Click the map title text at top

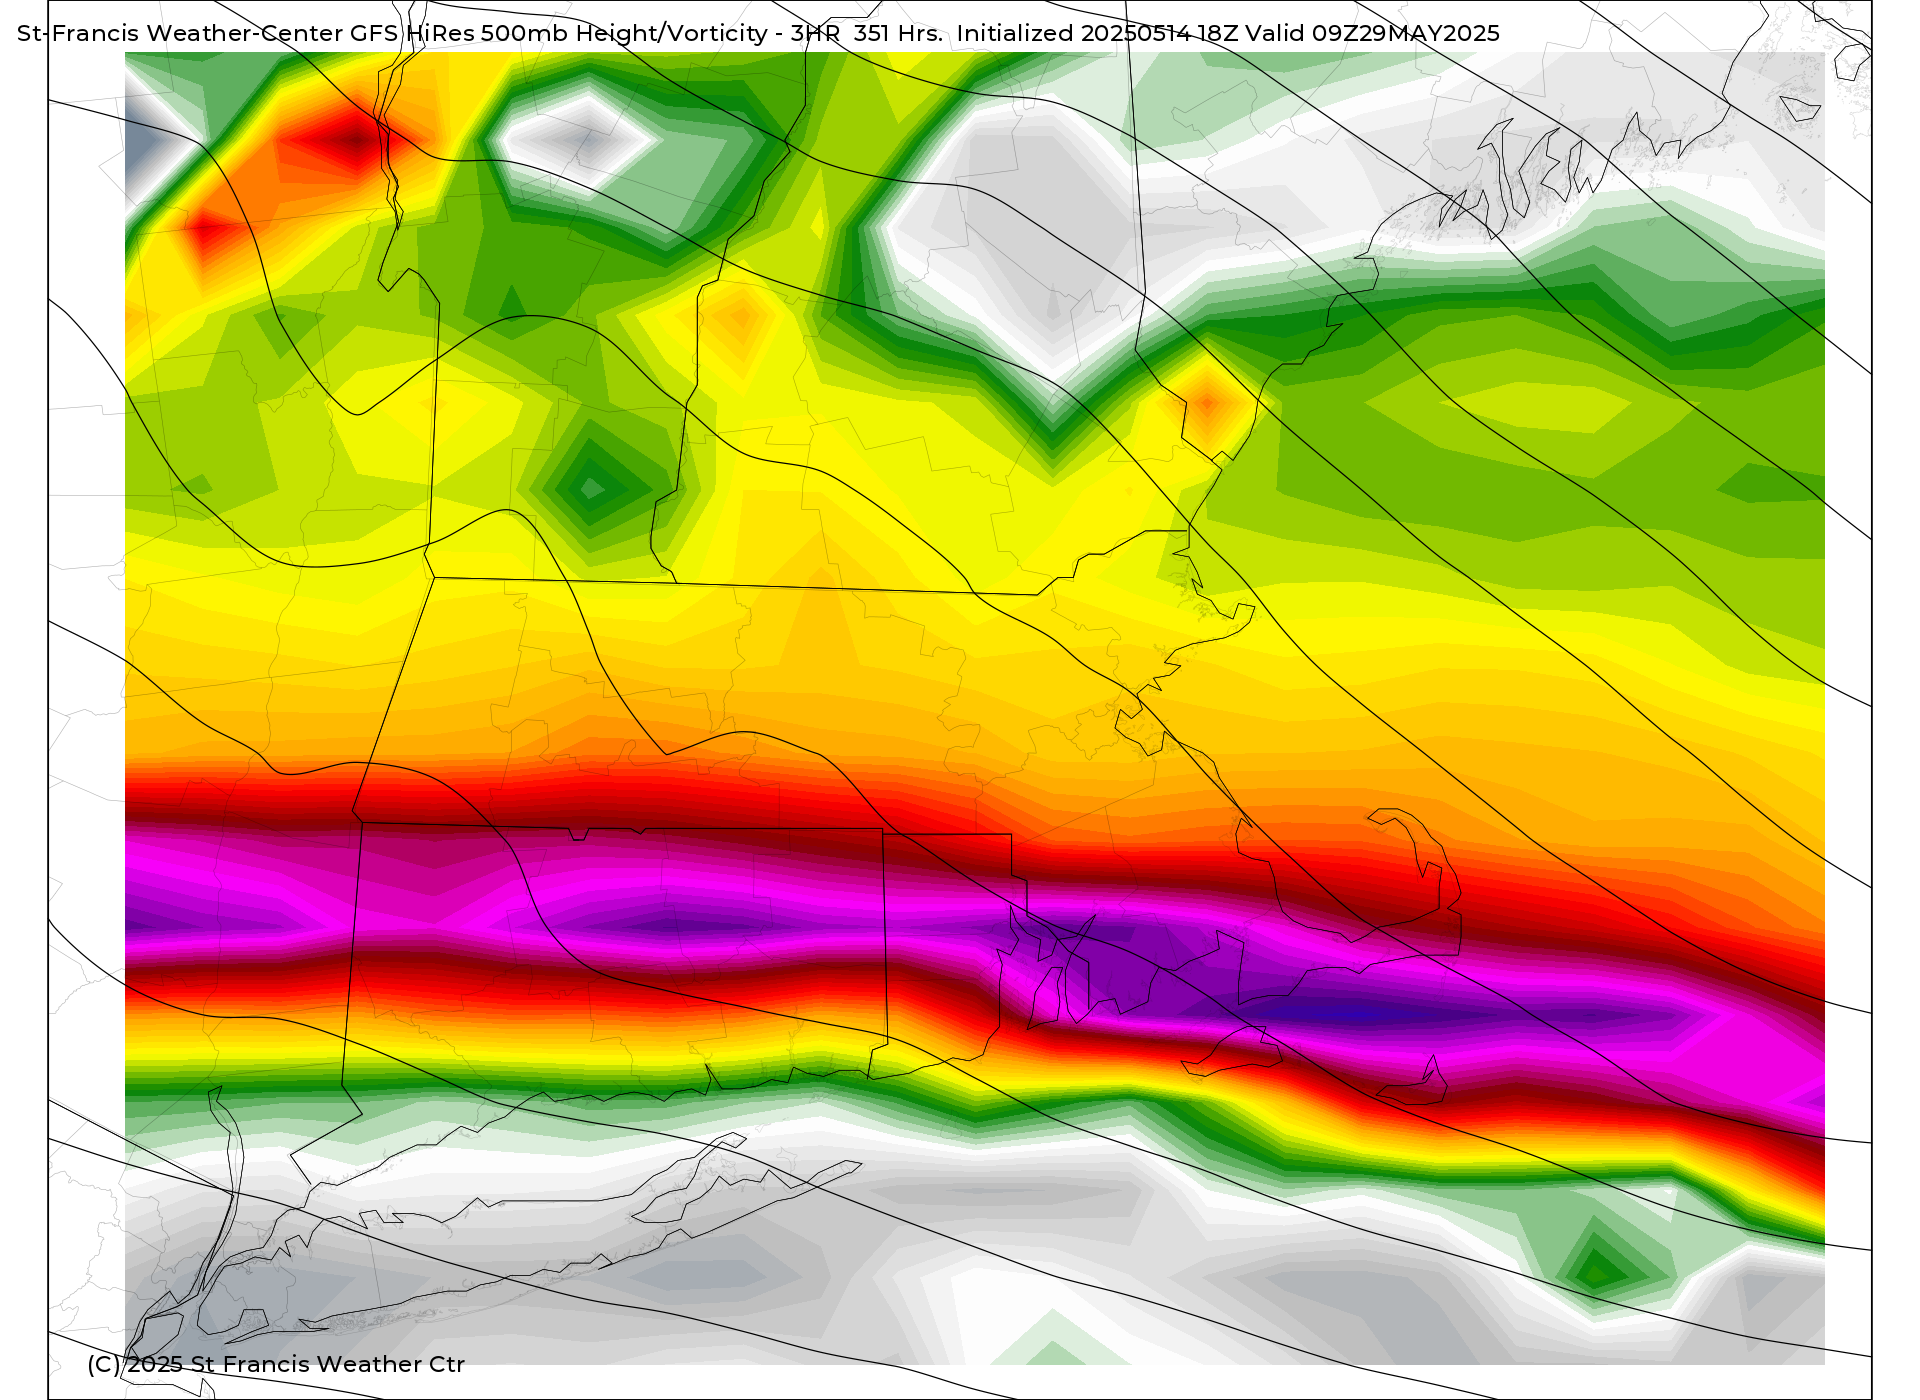tap(758, 33)
